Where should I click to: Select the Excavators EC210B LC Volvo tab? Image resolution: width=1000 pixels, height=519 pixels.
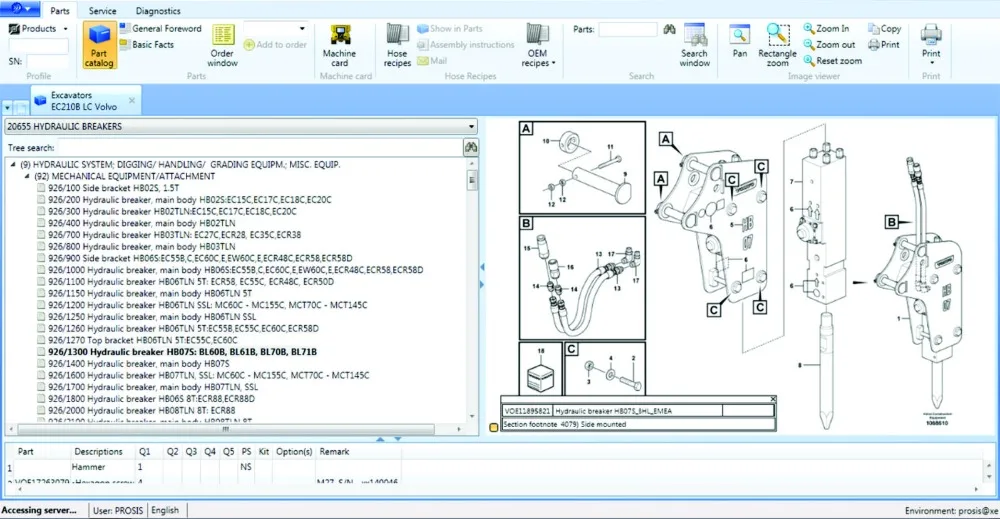coord(84,101)
